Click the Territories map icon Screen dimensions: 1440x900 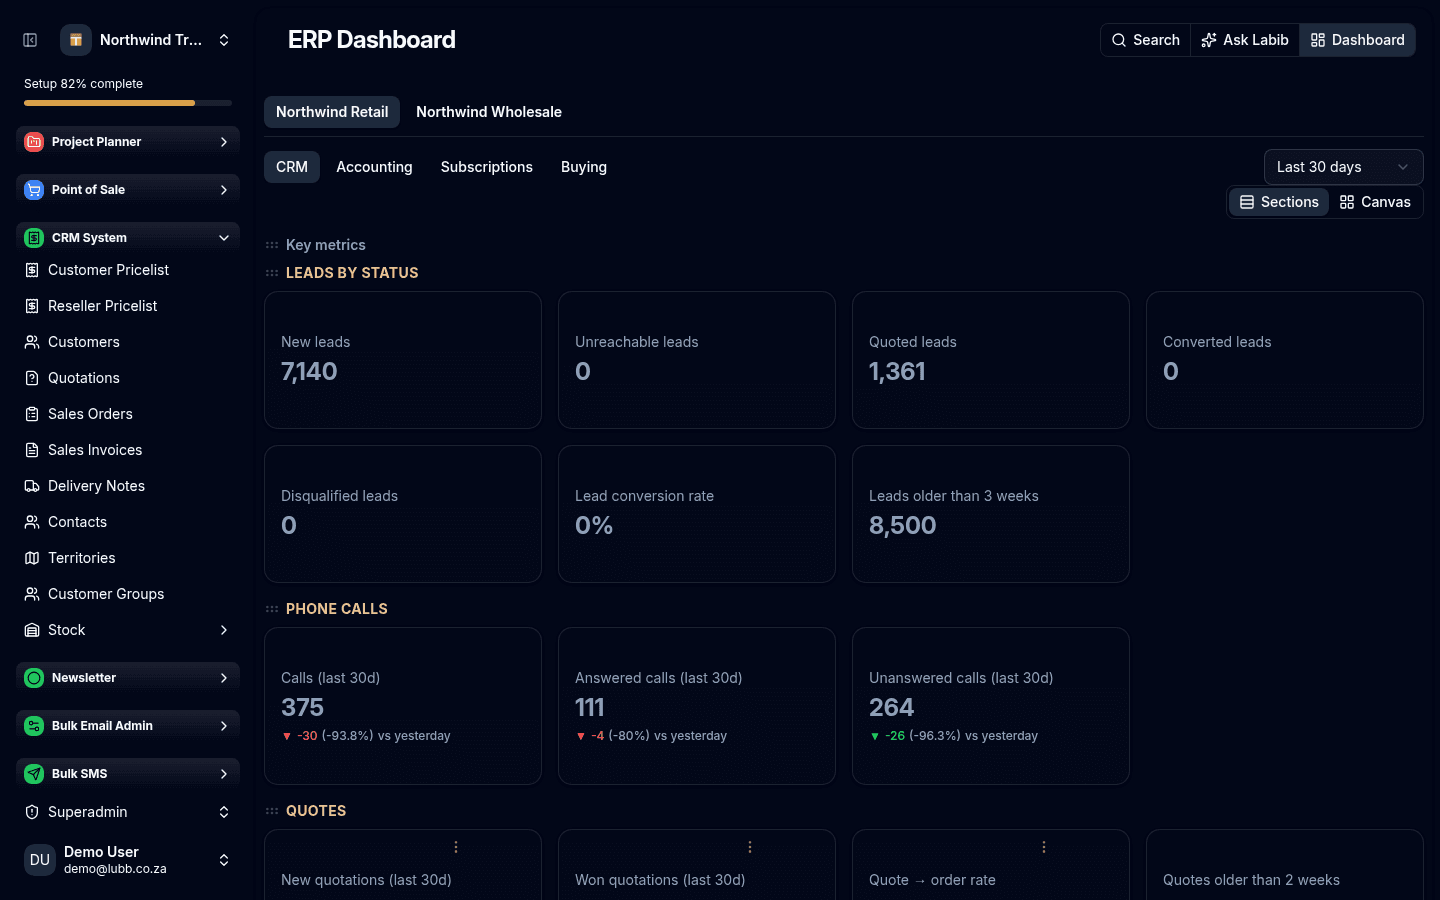pyautogui.click(x=32, y=558)
